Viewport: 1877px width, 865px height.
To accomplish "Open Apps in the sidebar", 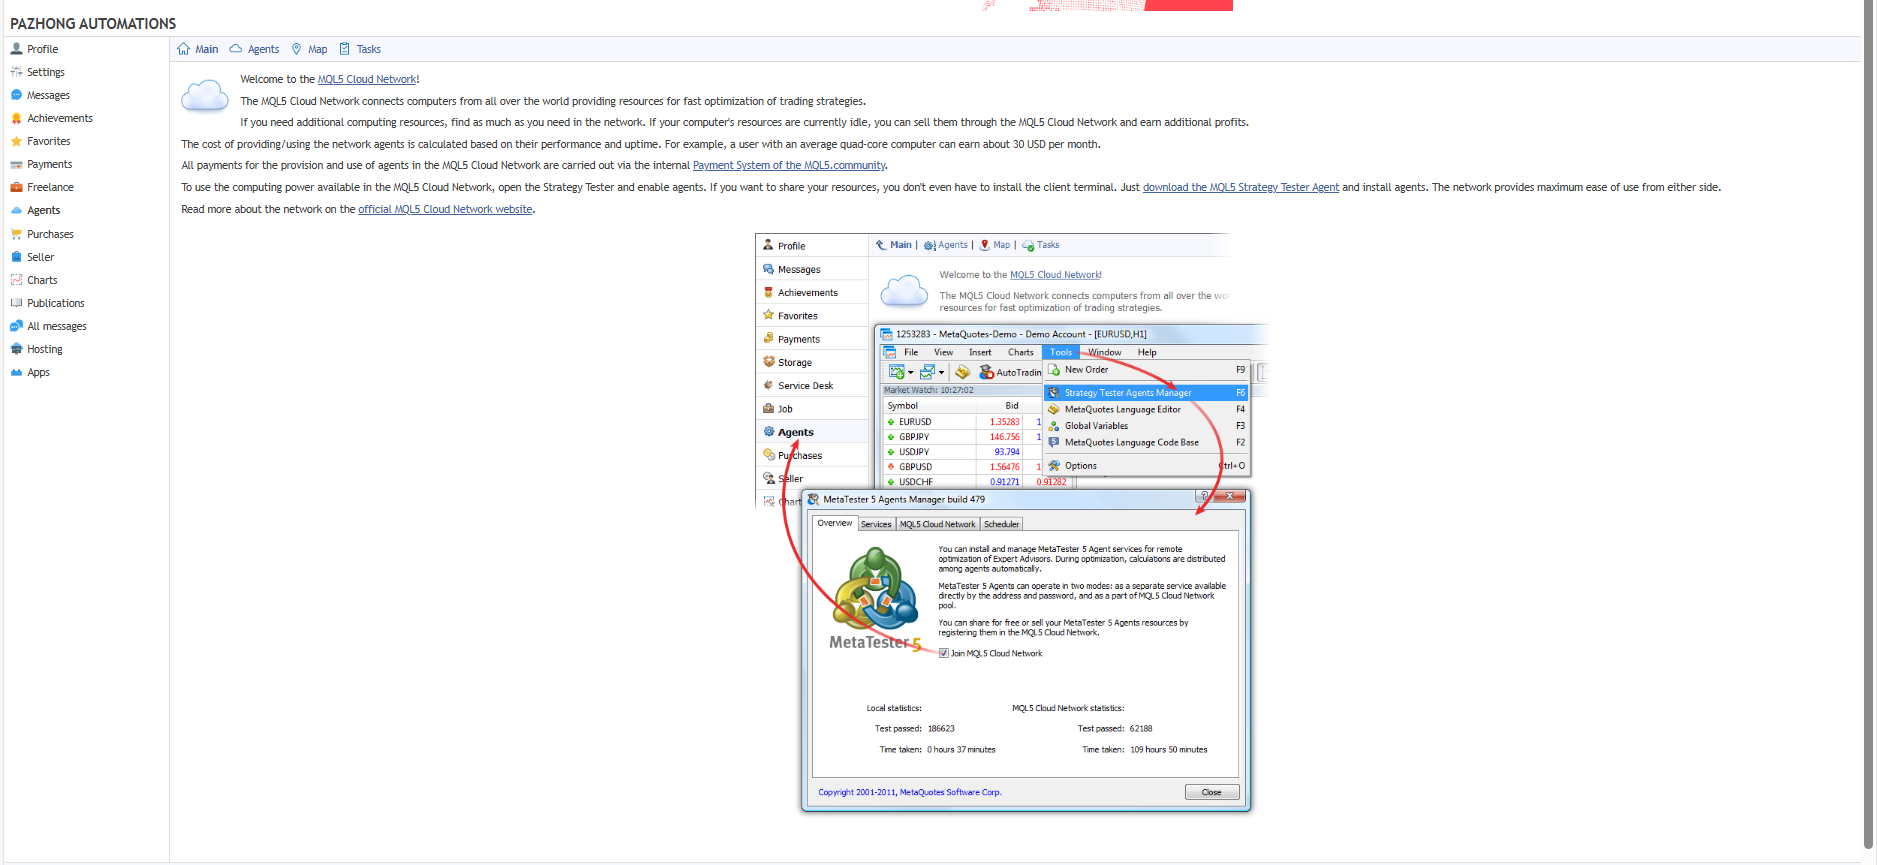I will pos(38,372).
